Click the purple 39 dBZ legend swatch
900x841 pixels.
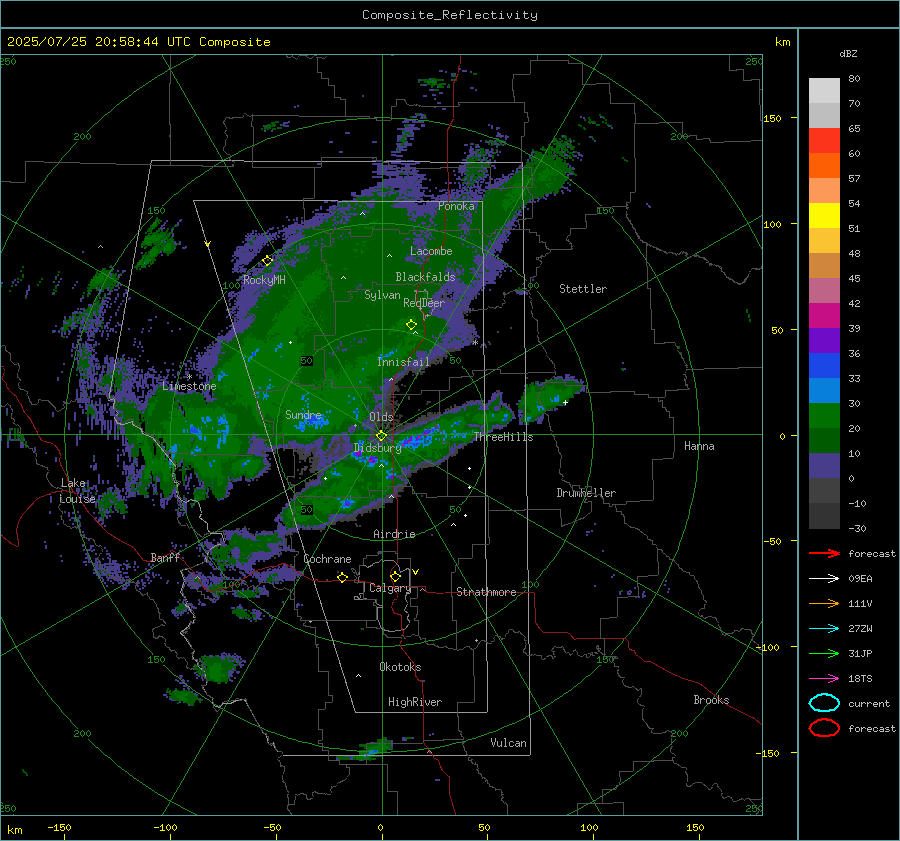pyautogui.click(x=824, y=340)
